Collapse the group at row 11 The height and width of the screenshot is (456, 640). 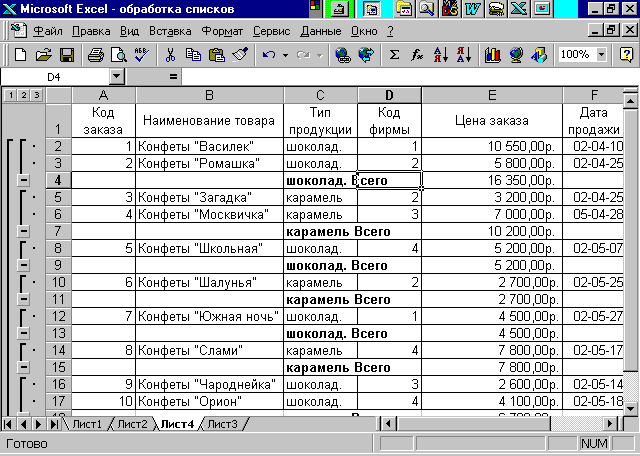click(24, 299)
